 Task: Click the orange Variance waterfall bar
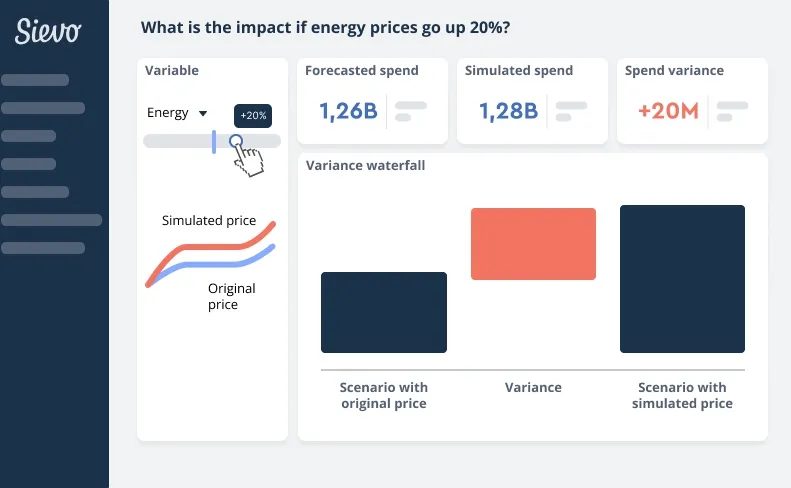tap(533, 244)
